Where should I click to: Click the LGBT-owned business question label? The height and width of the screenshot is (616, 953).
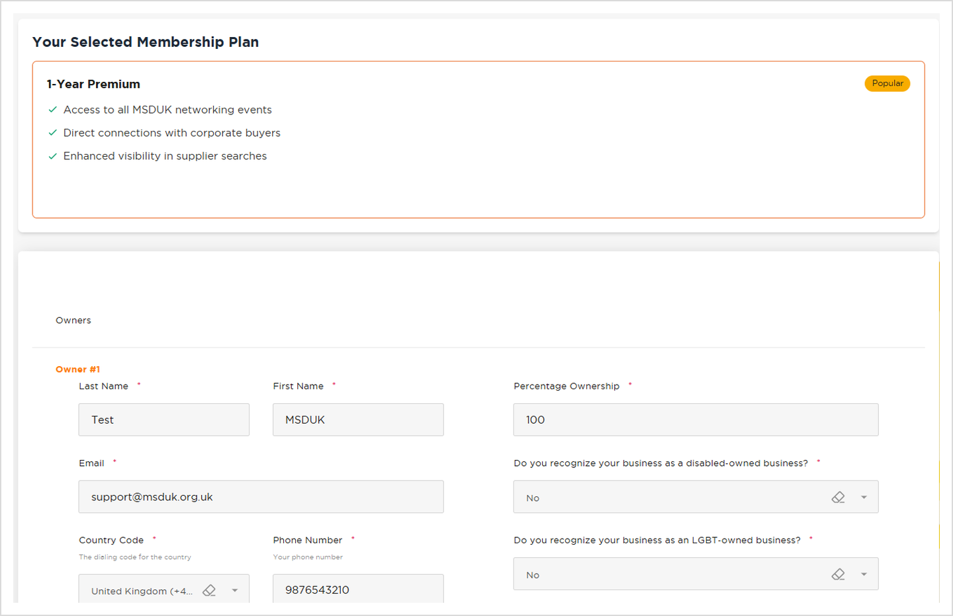(x=657, y=540)
